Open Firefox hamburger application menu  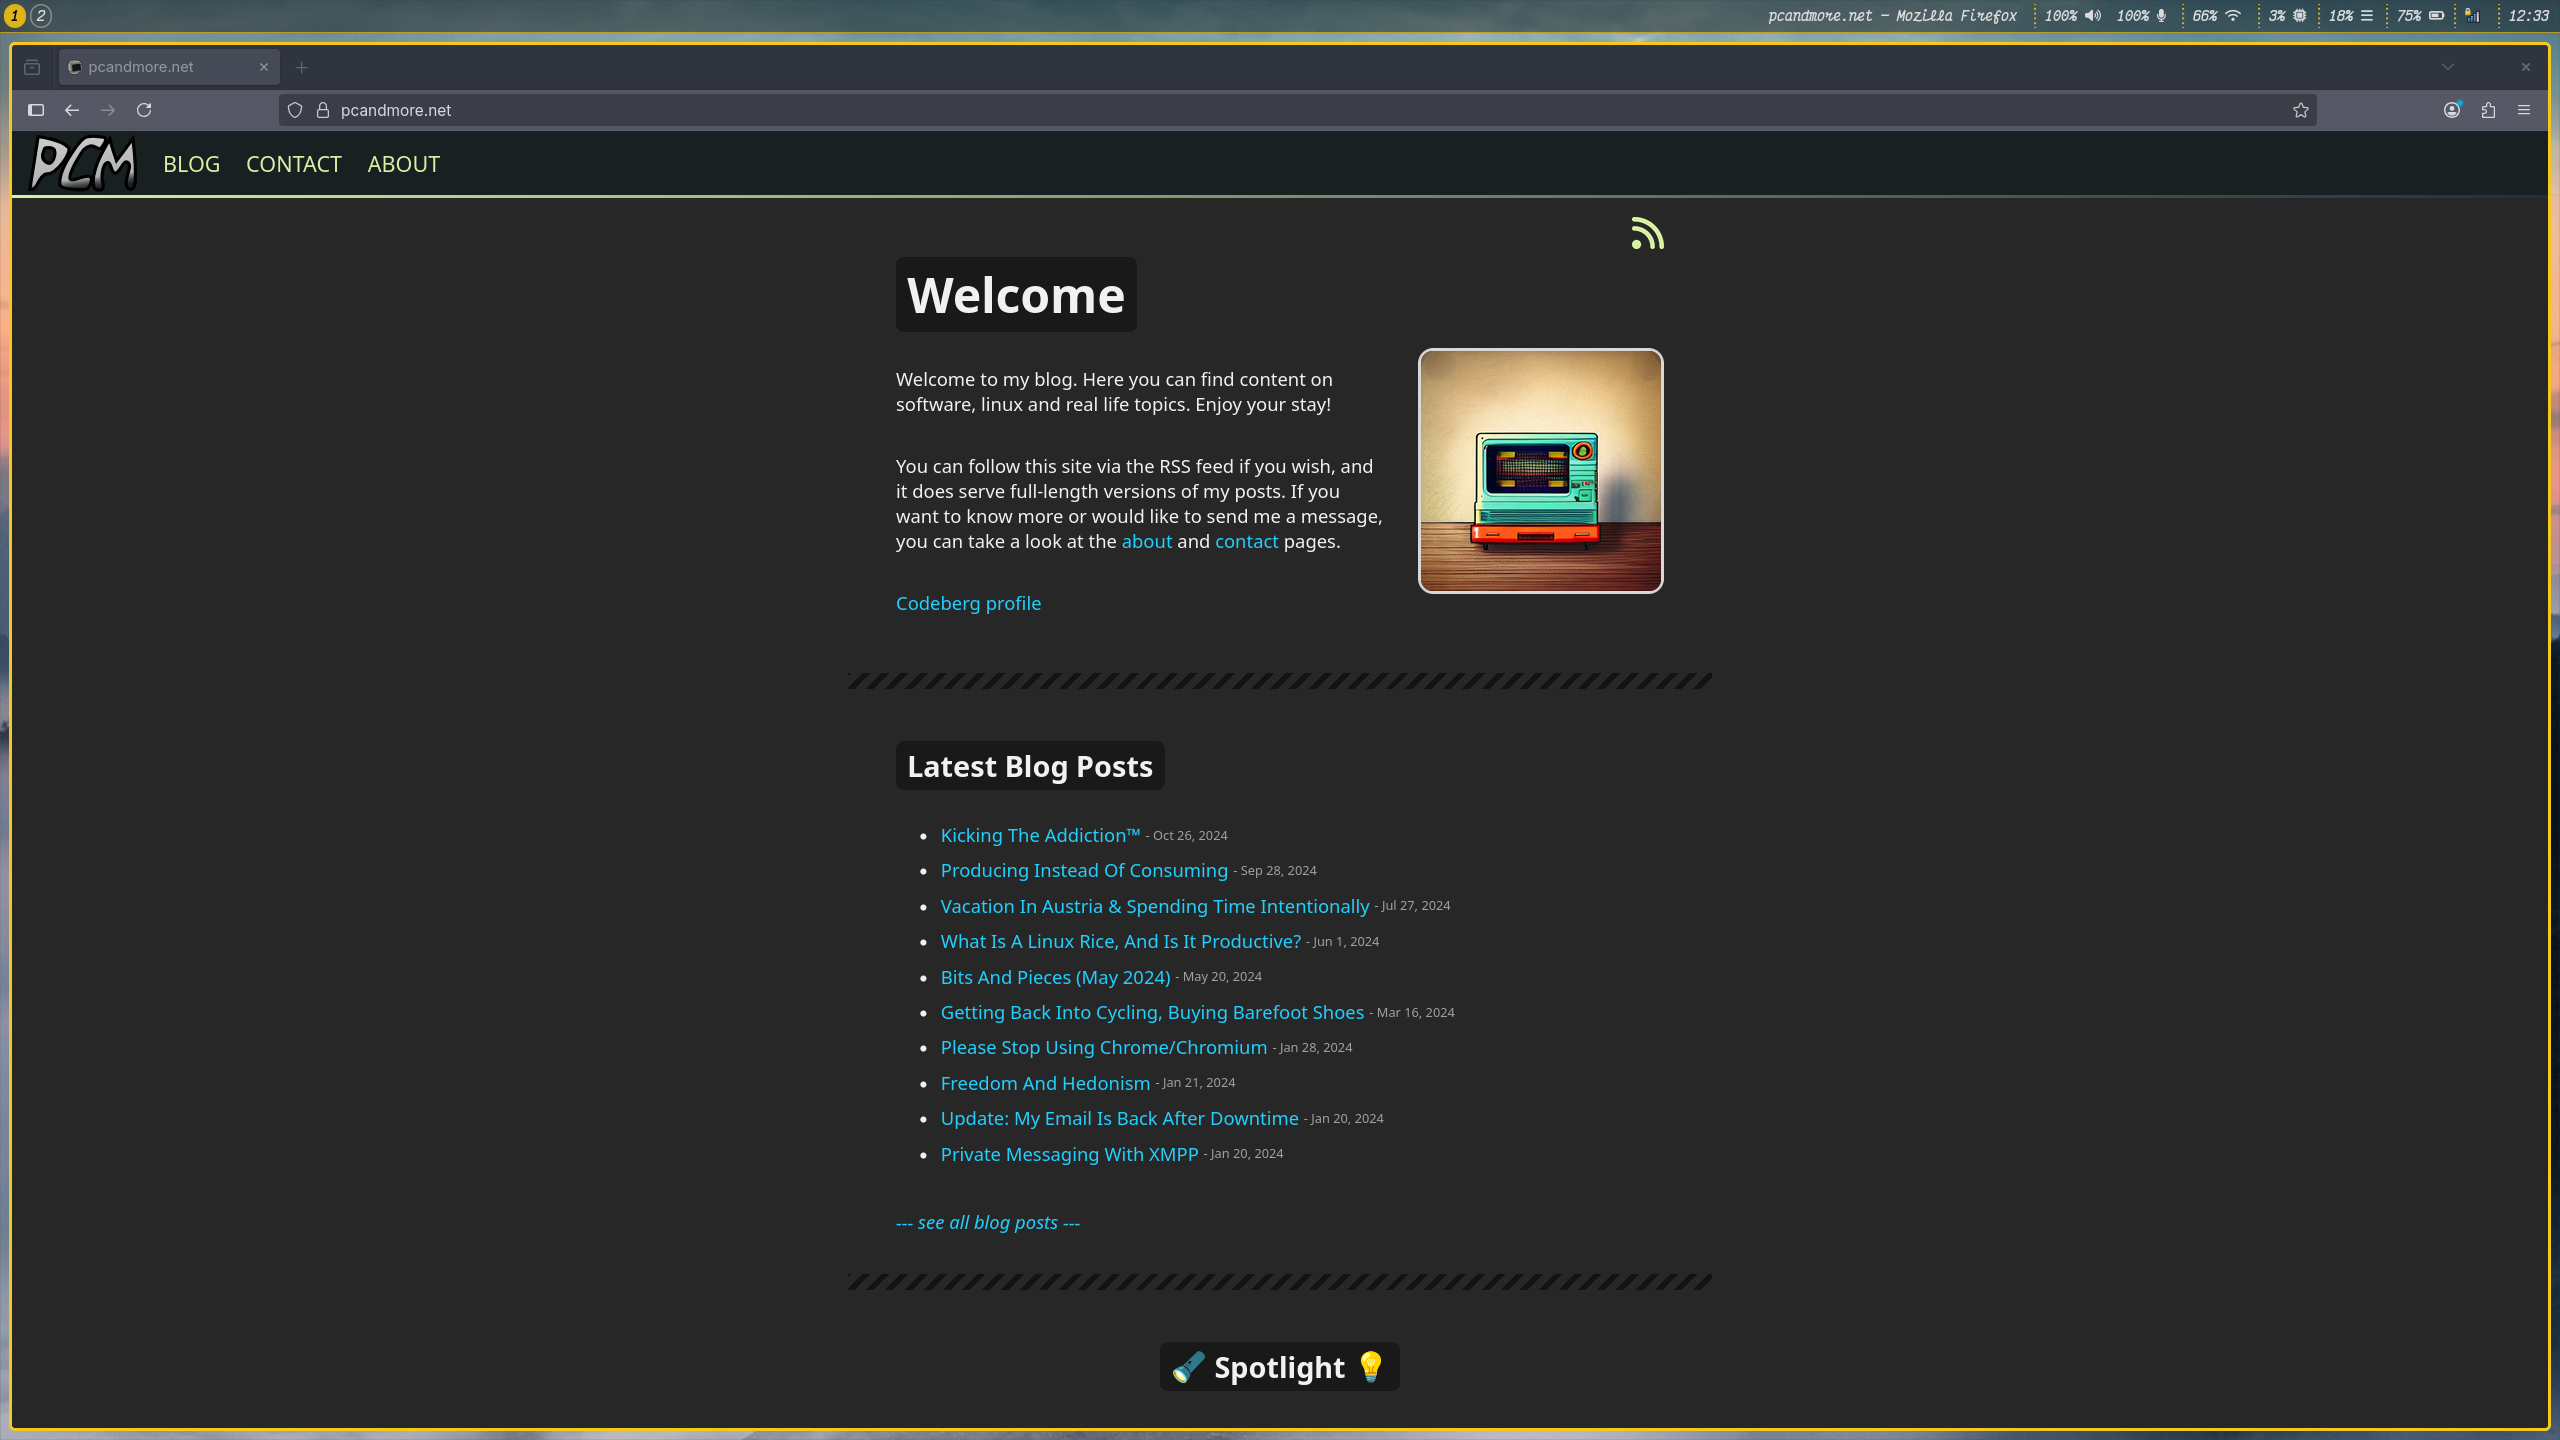click(x=2524, y=110)
